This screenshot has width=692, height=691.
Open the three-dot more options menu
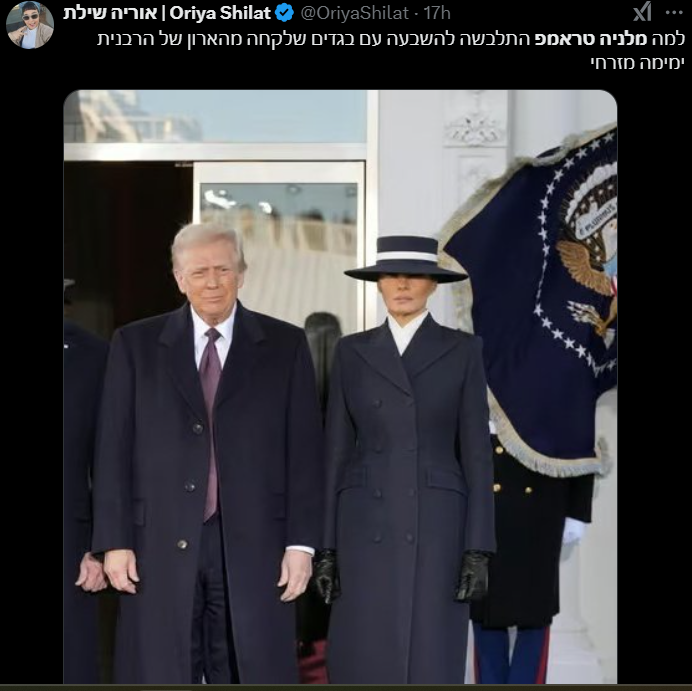(x=674, y=13)
